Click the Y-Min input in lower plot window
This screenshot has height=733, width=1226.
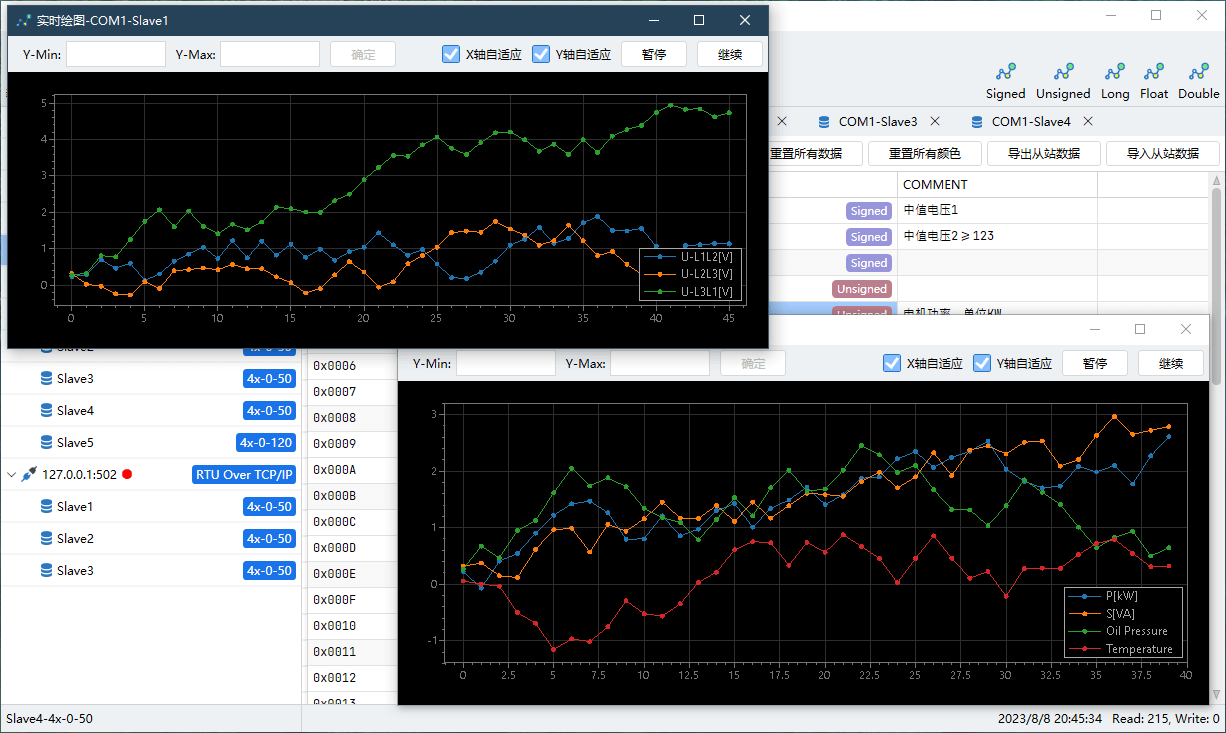coord(506,363)
